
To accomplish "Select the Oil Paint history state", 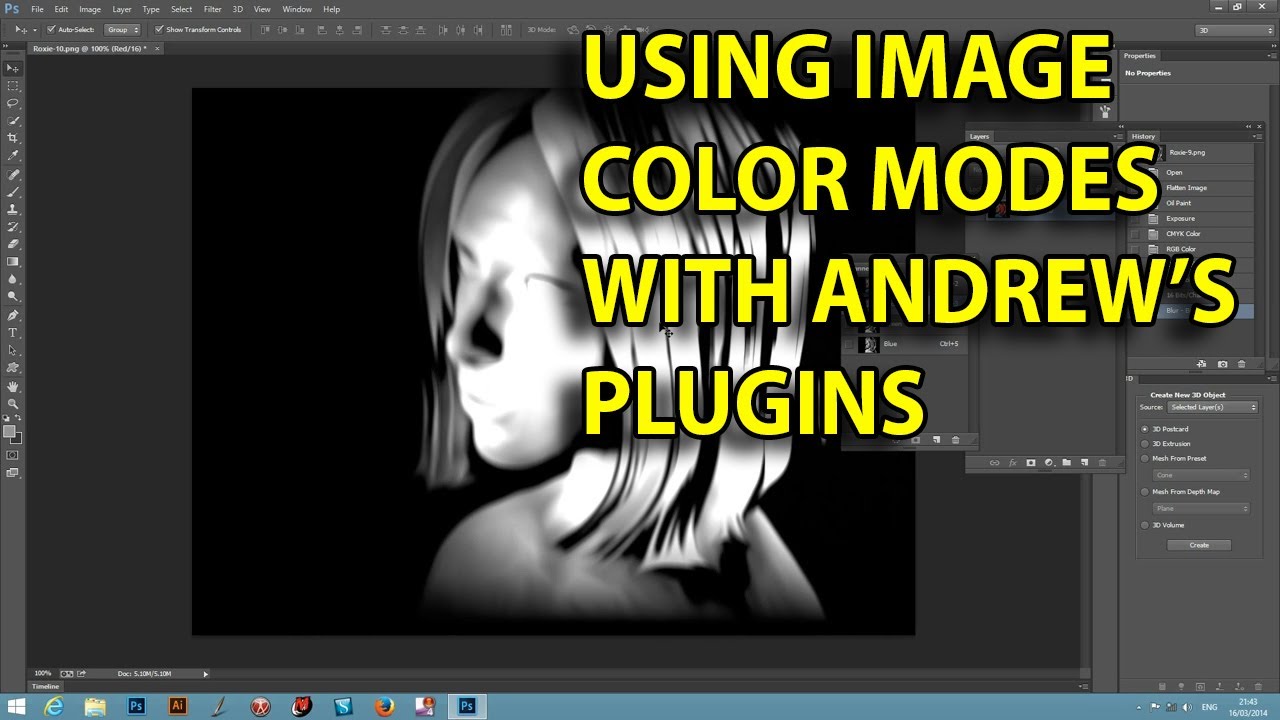I will tap(1191, 203).
